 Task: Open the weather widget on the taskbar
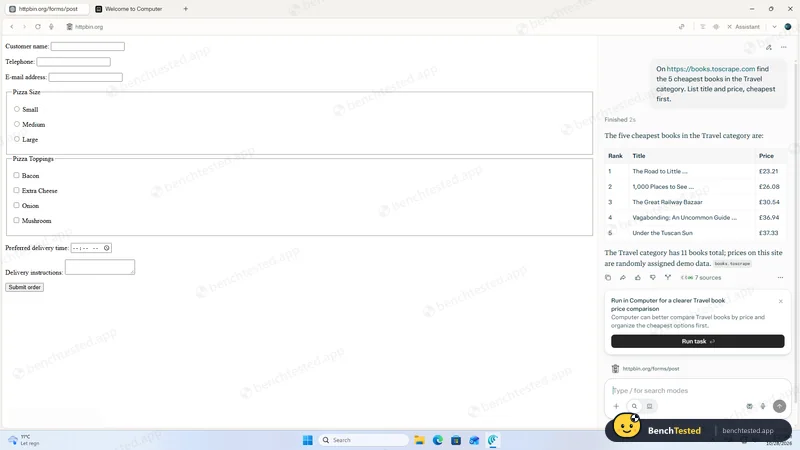[23, 440]
